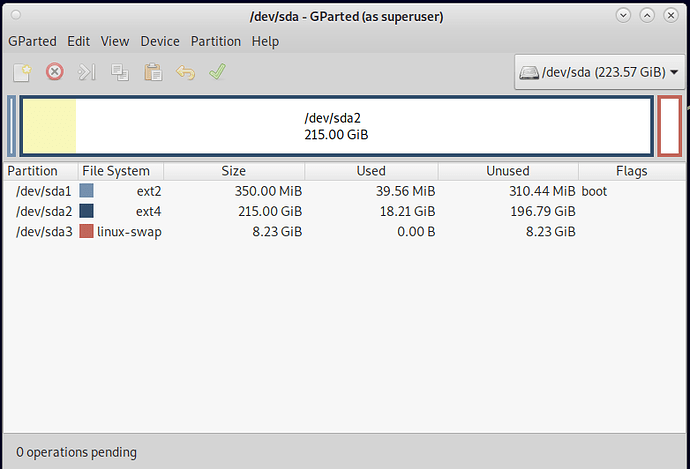
Task: Click the 0 operations pending status text
Action: 76,452
